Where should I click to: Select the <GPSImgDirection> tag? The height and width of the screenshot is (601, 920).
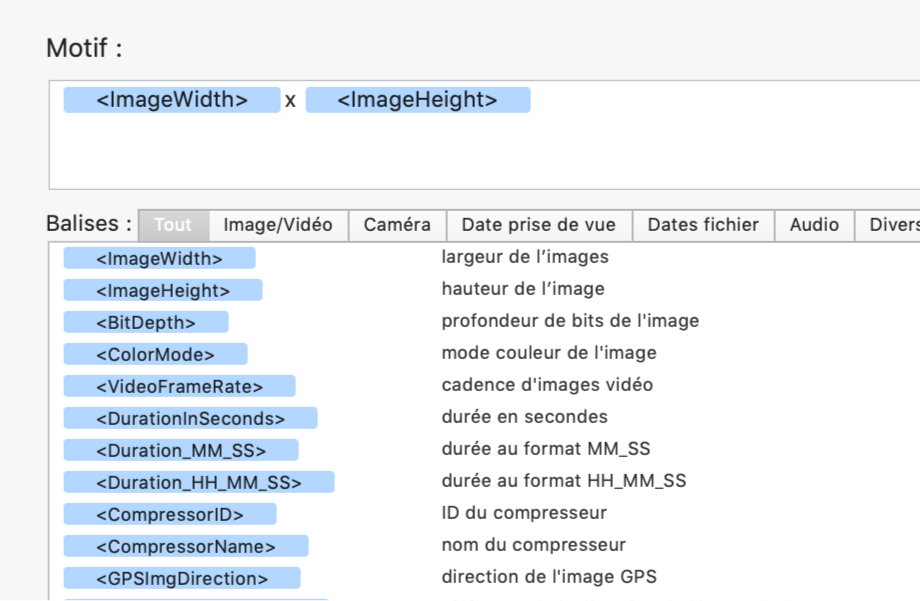tap(182, 579)
